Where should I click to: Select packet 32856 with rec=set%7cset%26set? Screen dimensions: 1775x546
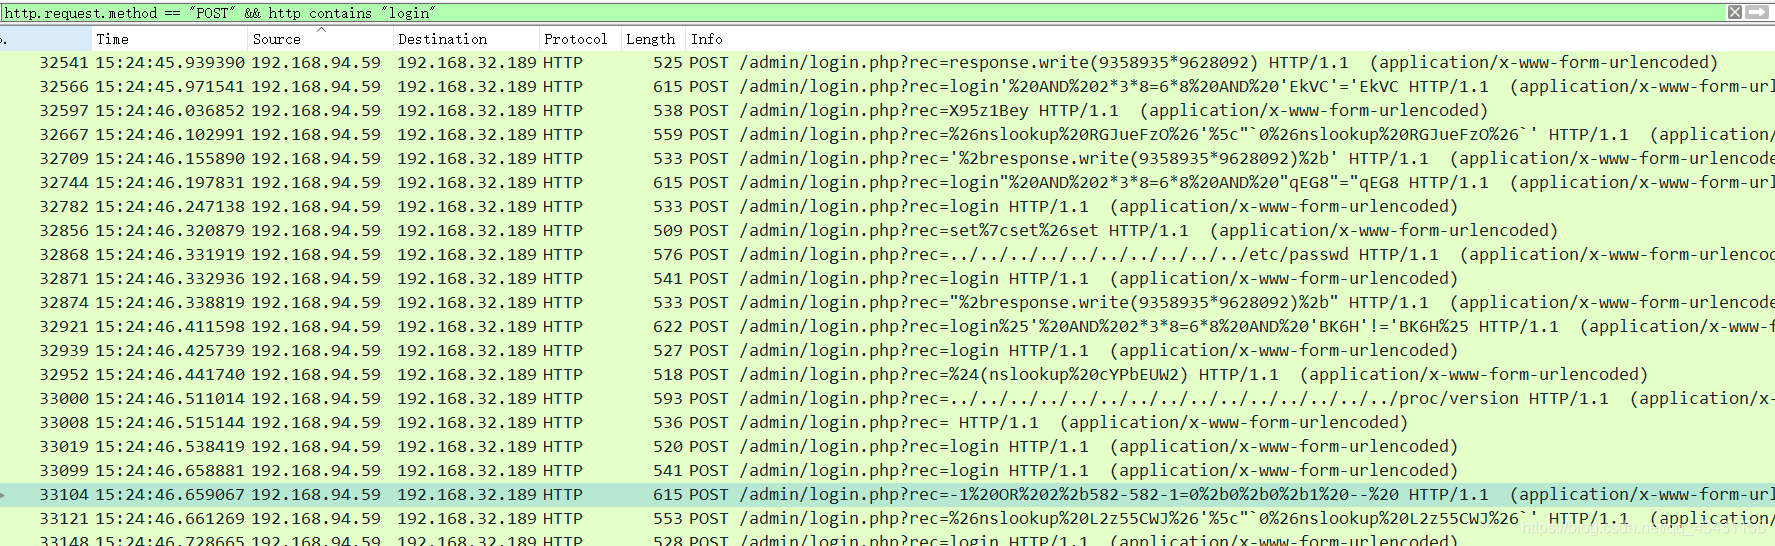pos(887,230)
